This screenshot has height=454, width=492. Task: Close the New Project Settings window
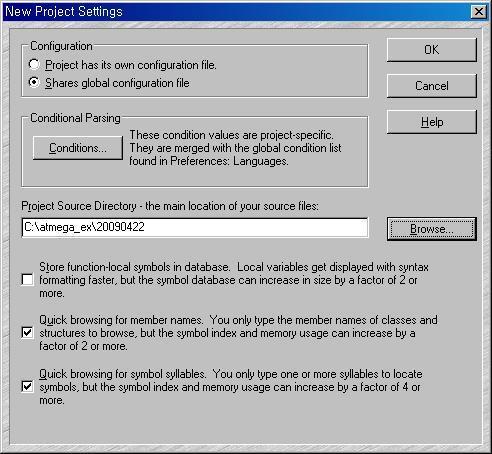click(x=479, y=12)
